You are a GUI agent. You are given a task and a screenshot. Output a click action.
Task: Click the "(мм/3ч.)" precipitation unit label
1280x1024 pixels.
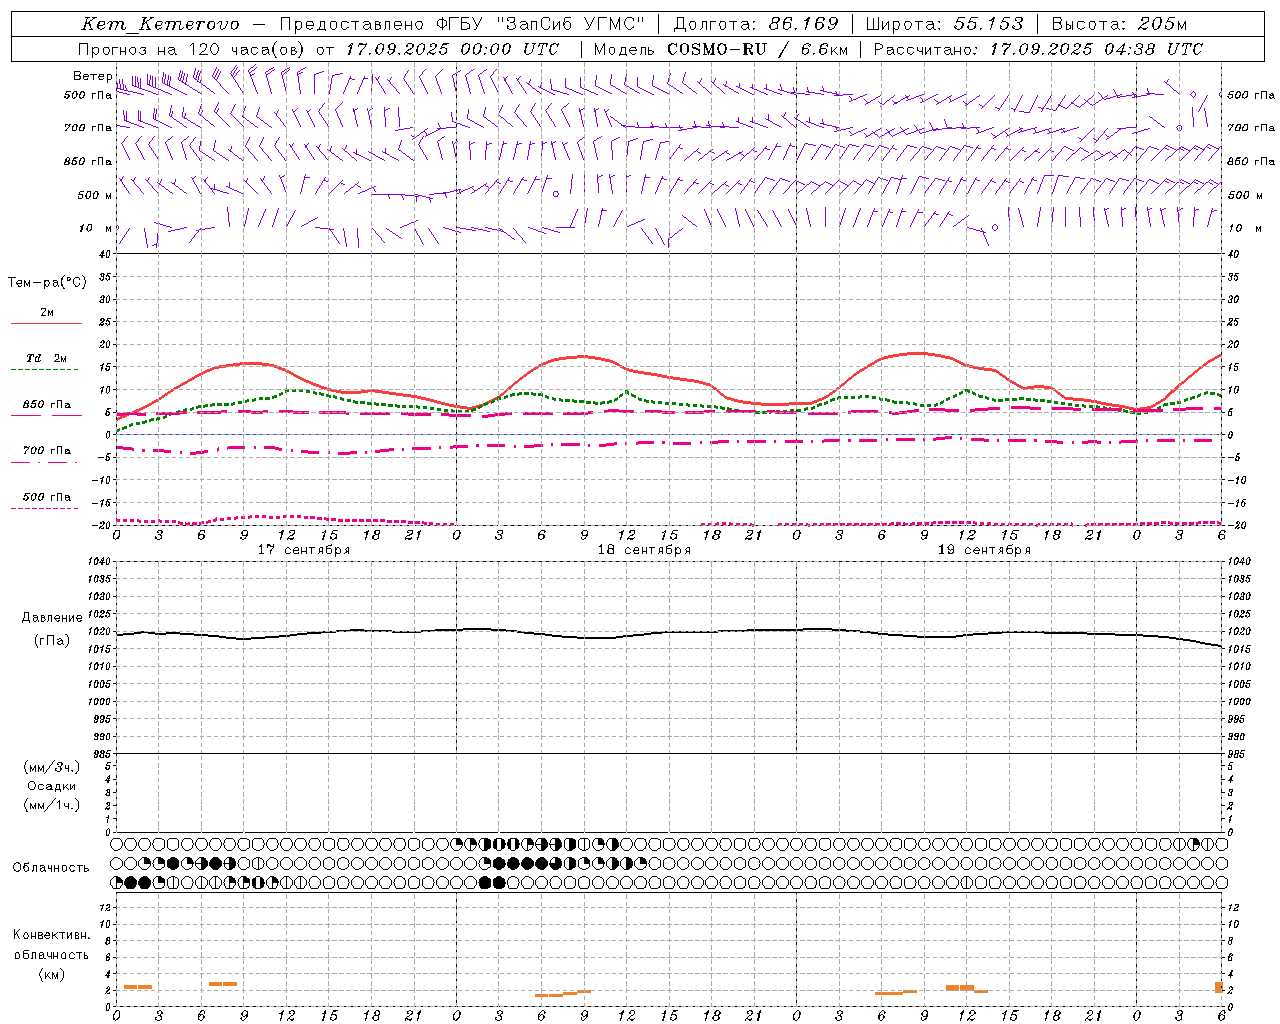(52, 767)
